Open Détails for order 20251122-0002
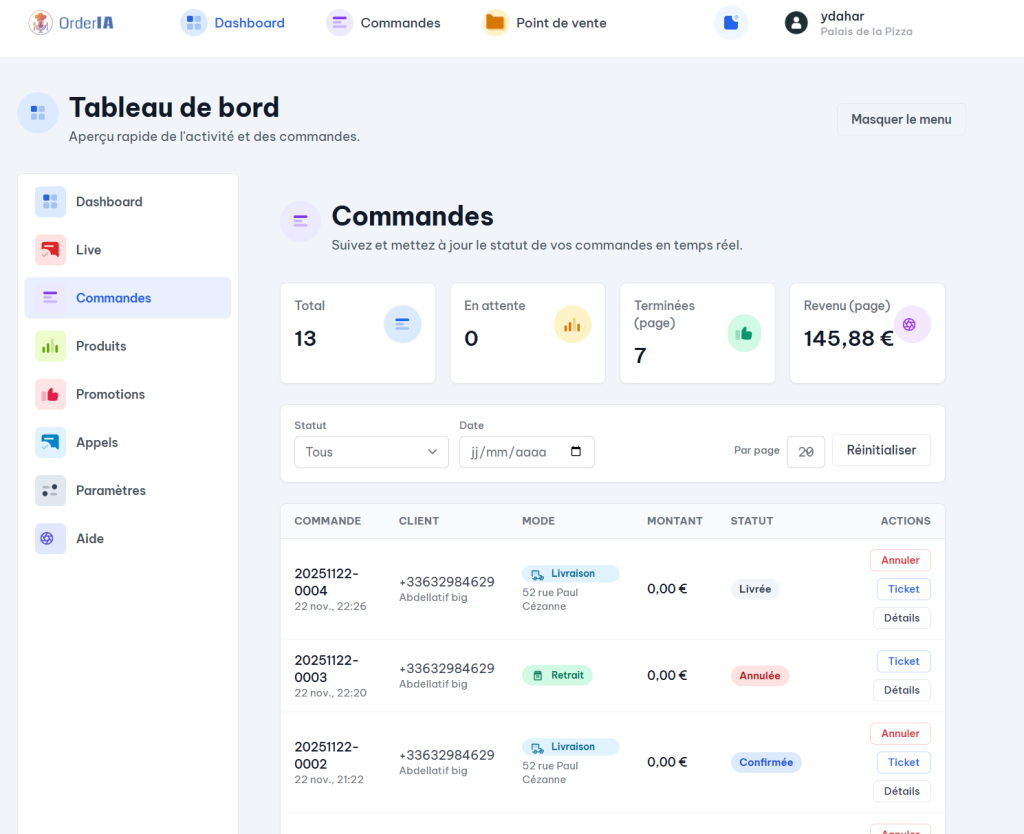The image size is (1024, 834). [x=901, y=791]
